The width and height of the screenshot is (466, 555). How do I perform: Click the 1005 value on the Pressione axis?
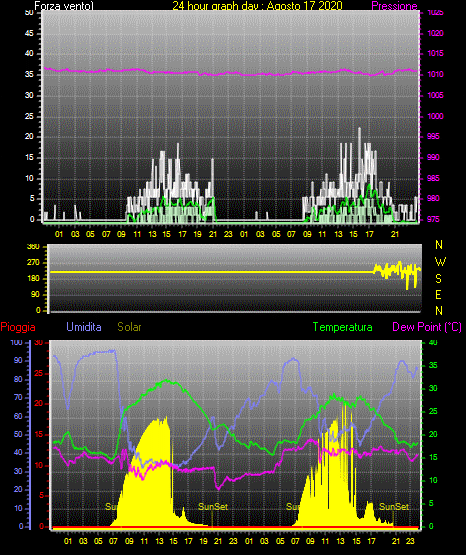435,95
